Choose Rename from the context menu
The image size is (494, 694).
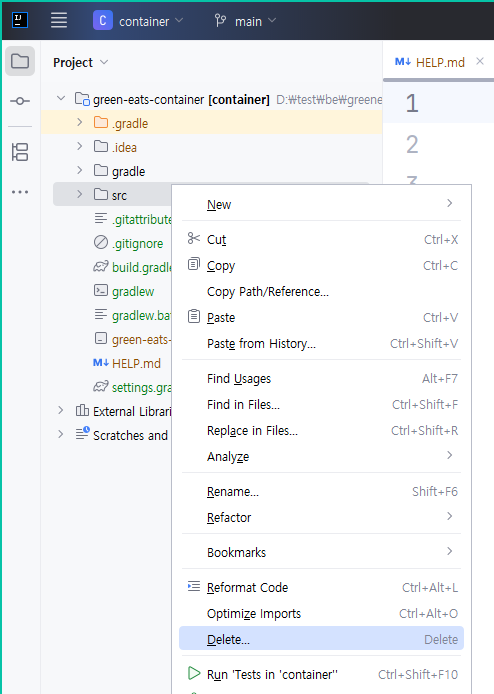click(321, 491)
